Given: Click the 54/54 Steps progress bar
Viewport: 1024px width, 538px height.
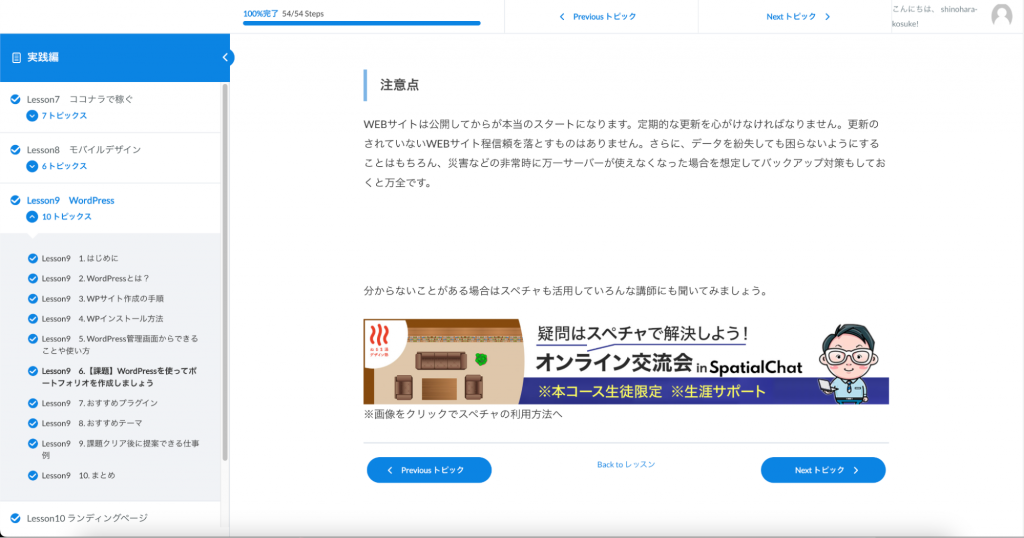Looking at the screenshot, I should (x=361, y=22).
